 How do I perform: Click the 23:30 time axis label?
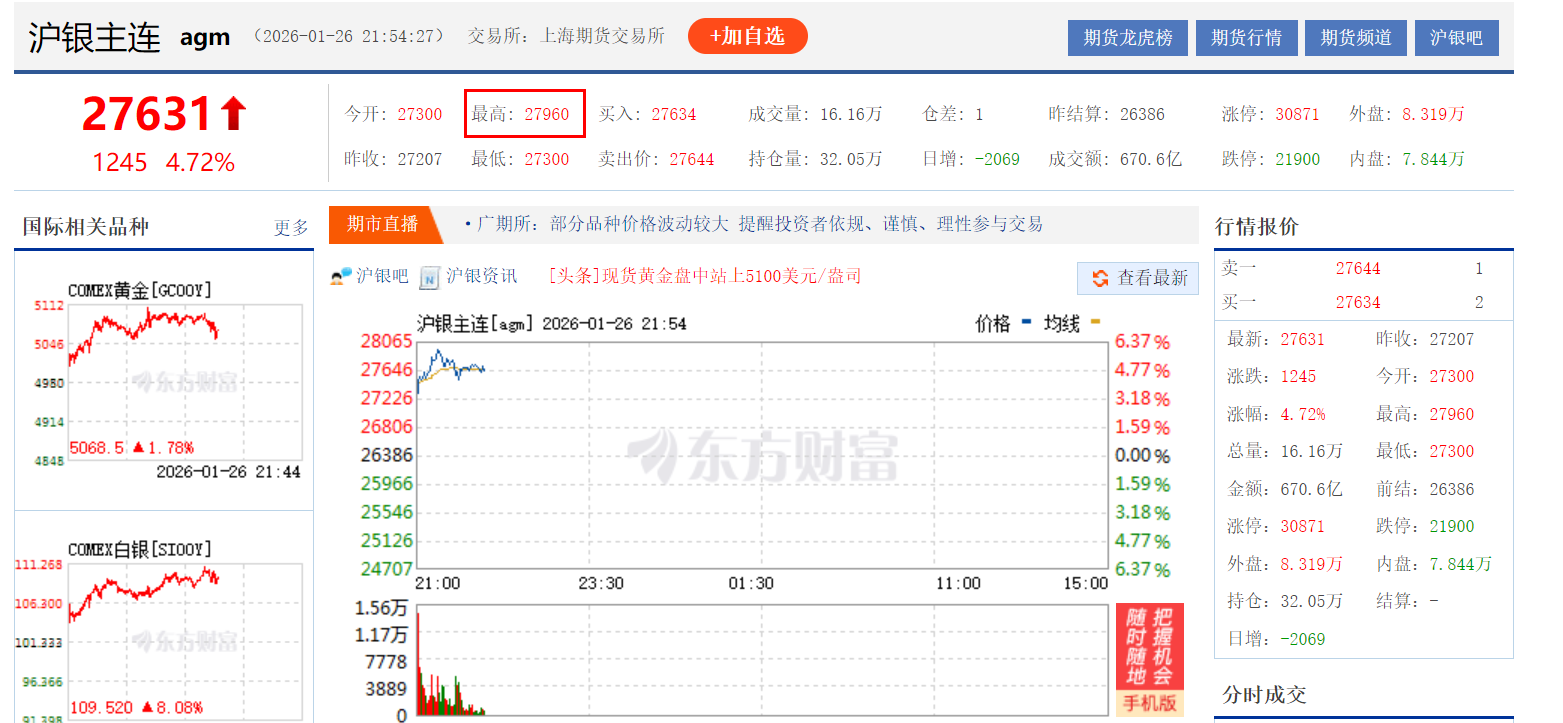(601, 584)
